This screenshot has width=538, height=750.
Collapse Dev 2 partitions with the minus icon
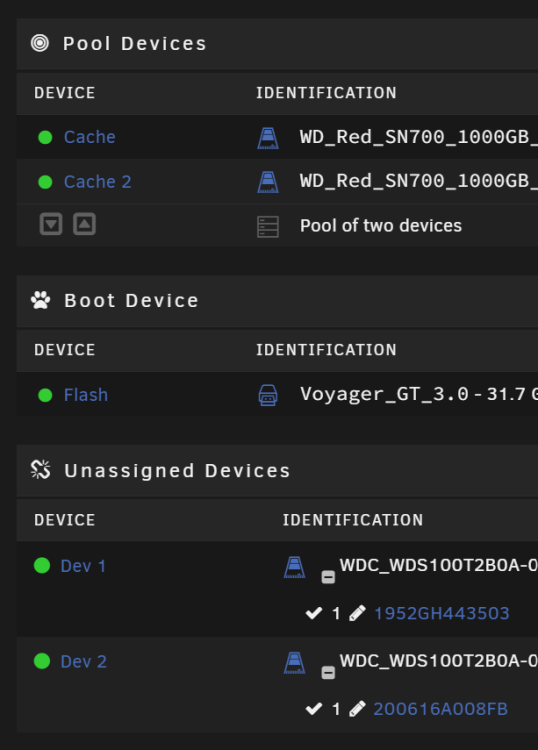(x=328, y=673)
